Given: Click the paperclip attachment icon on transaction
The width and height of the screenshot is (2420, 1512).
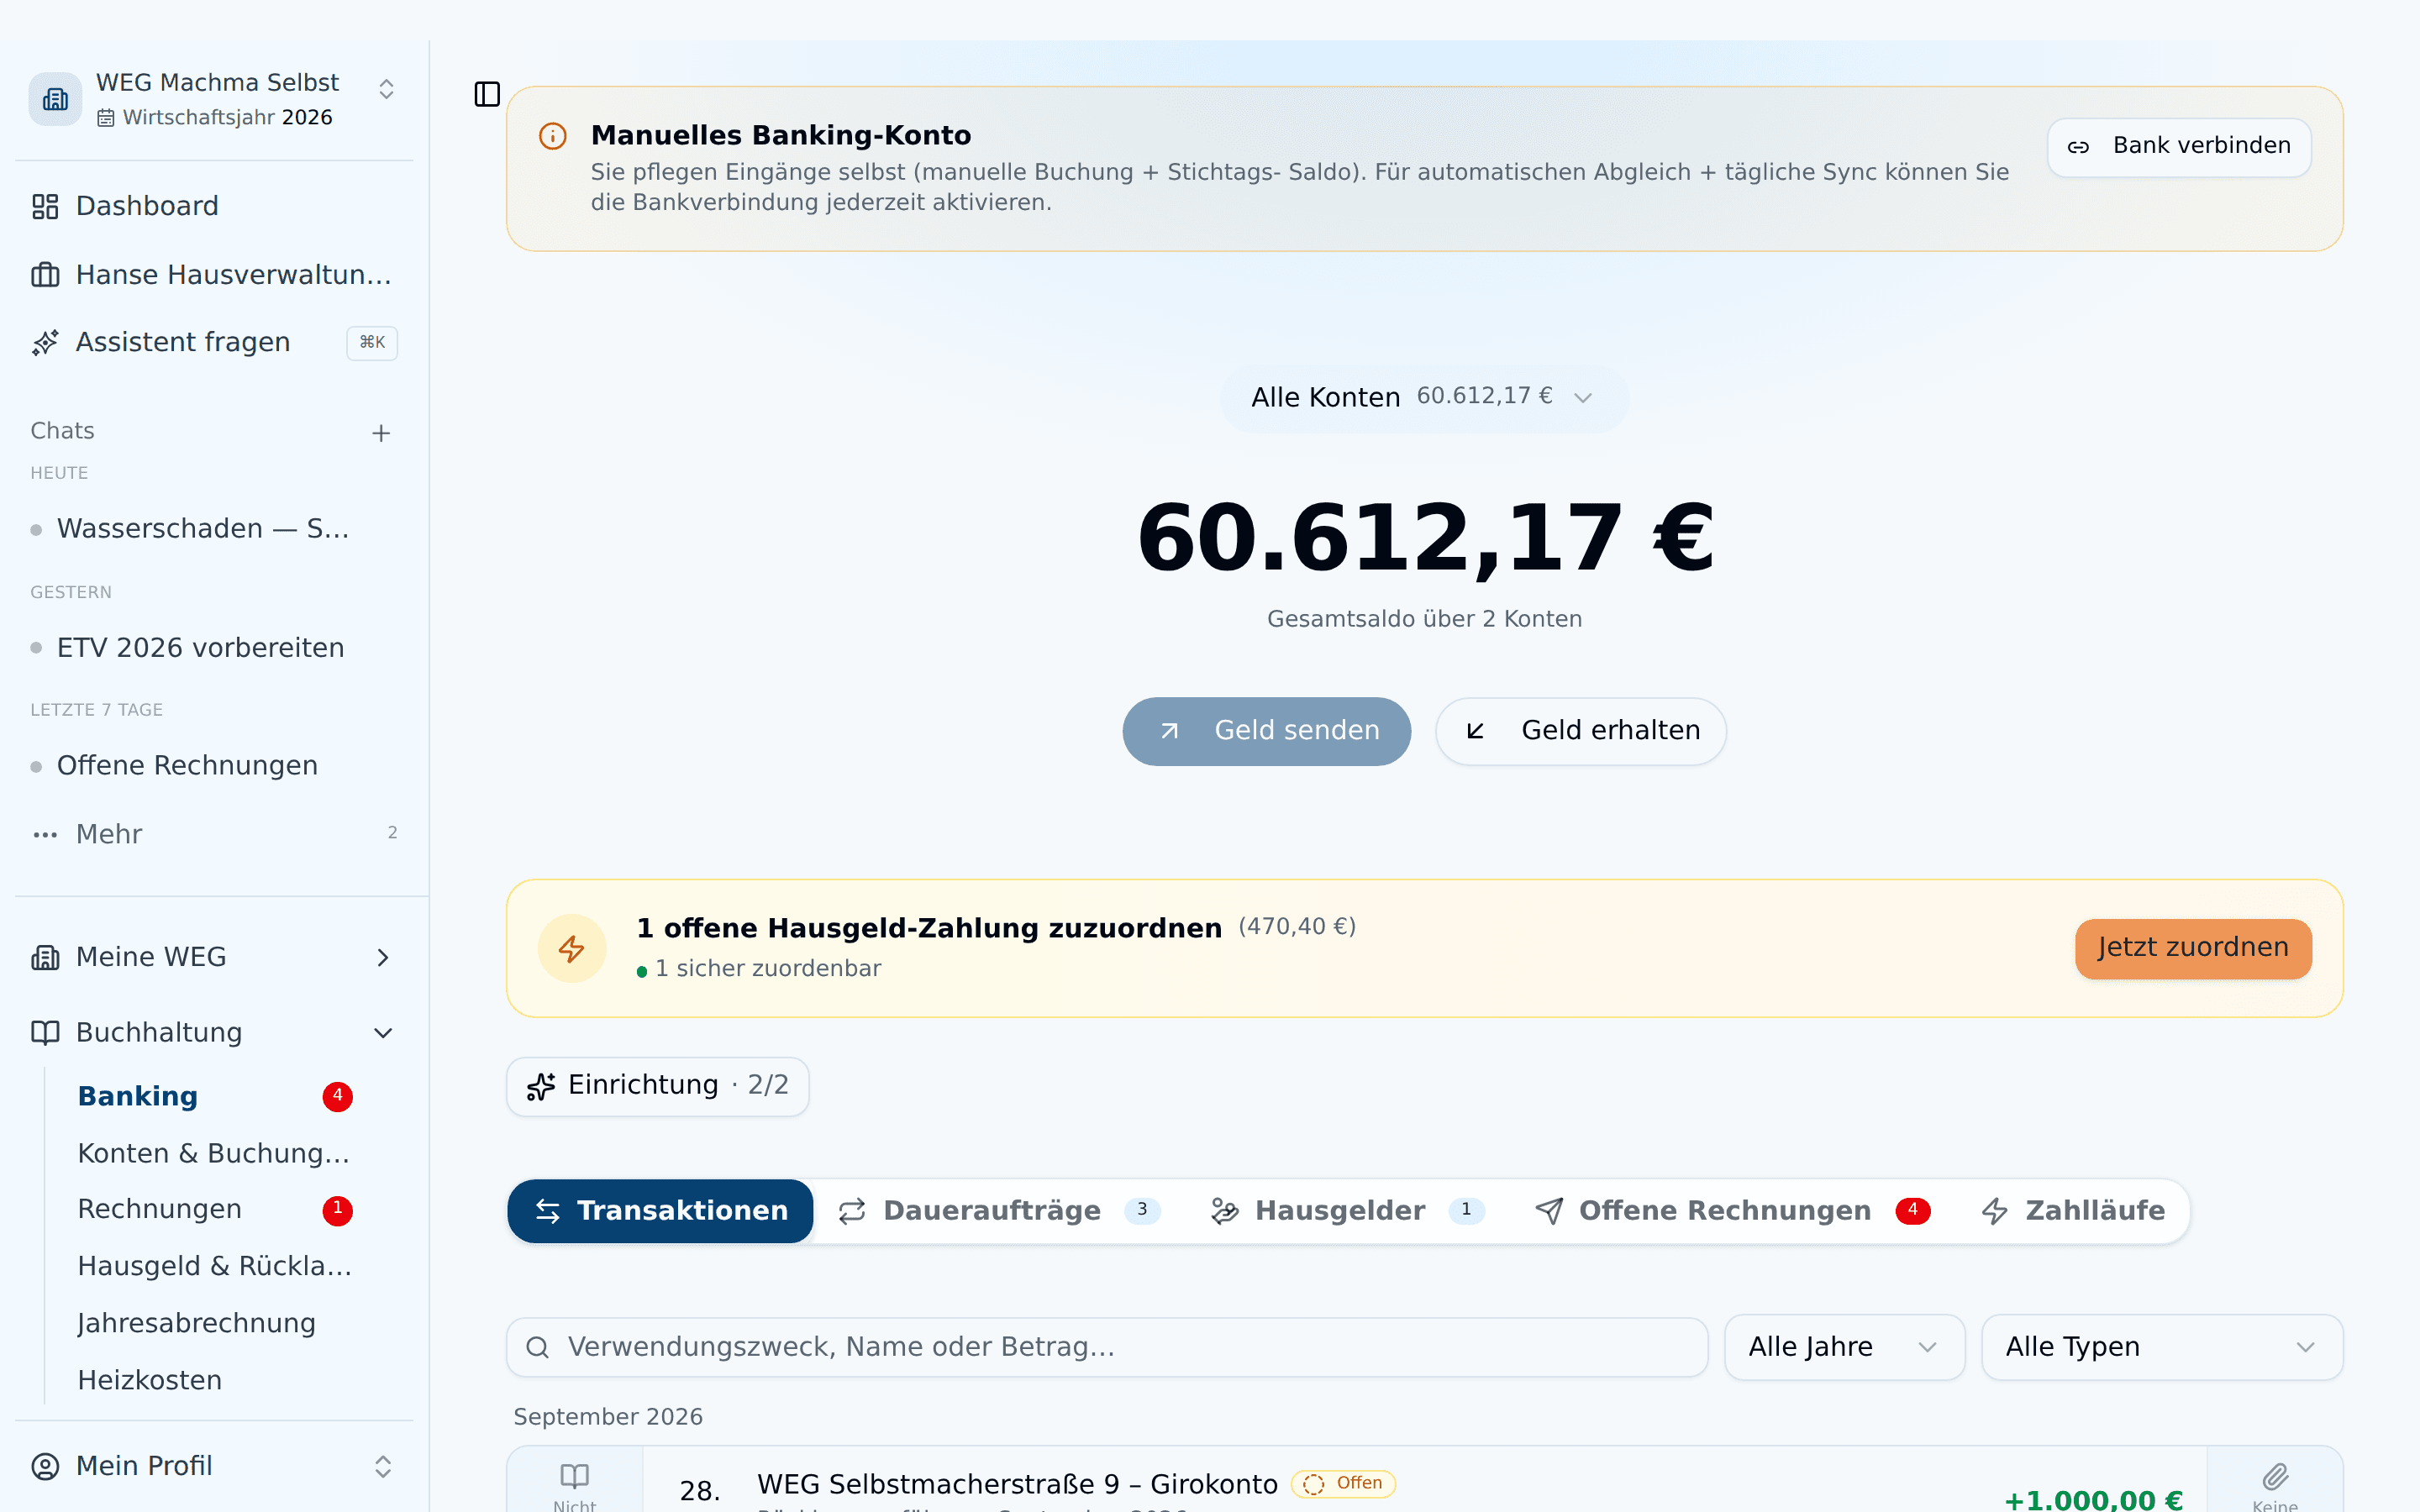Looking at the screenshot, I should tap(2275, 1476).
